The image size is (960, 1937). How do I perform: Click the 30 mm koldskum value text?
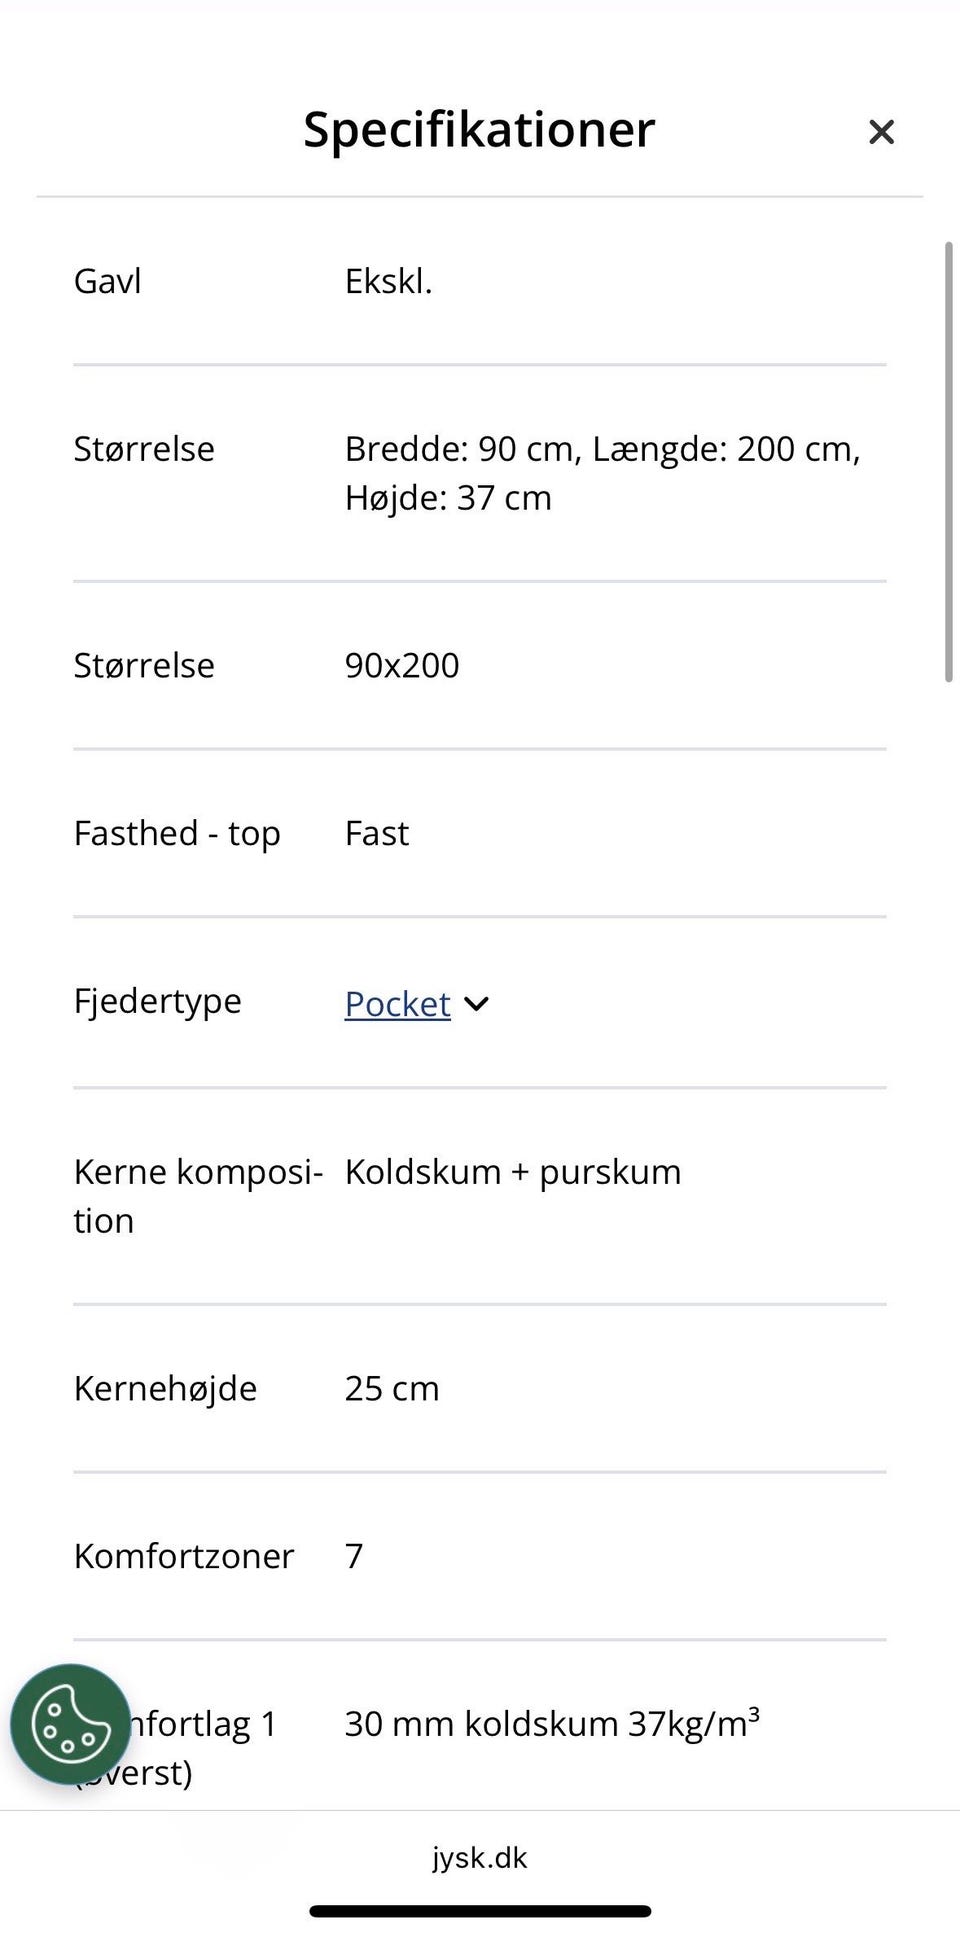click(x=552, y=1723)
